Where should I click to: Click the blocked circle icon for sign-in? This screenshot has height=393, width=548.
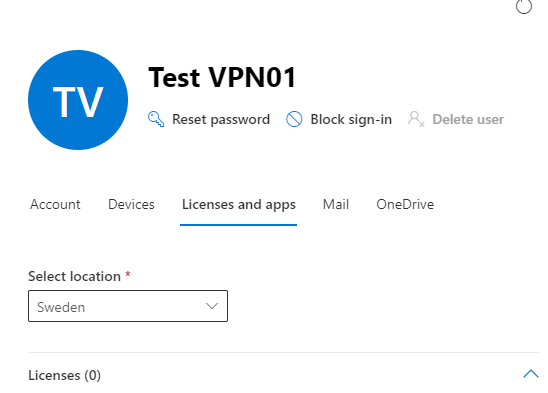click(294, 119)
